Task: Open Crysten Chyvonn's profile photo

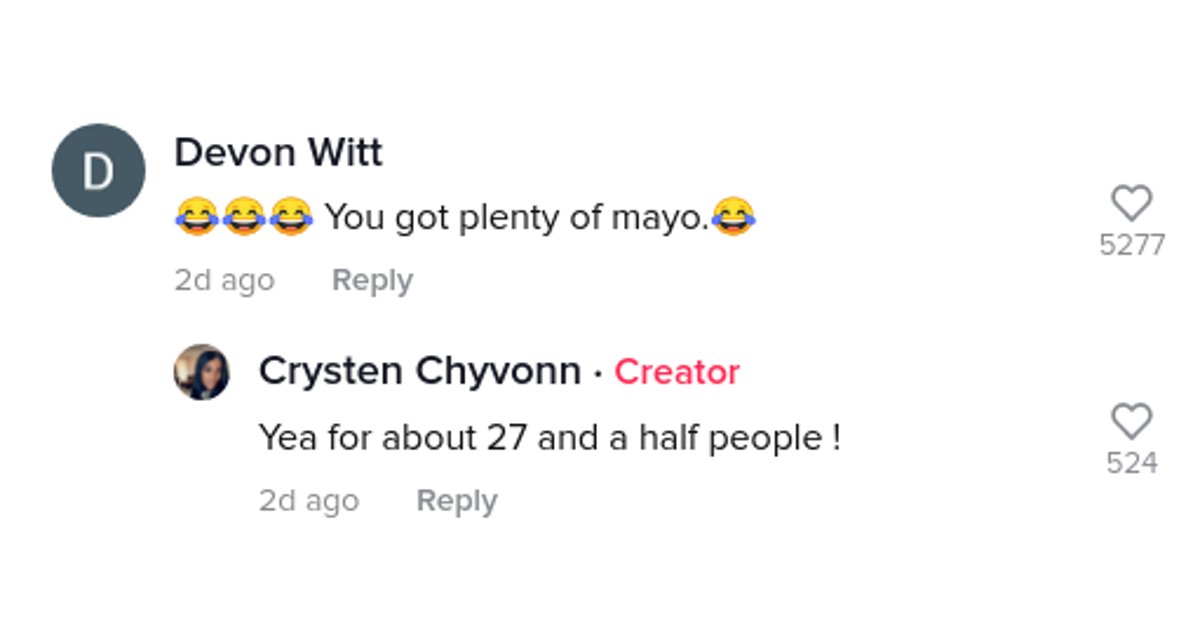Action: coord(202,372)
